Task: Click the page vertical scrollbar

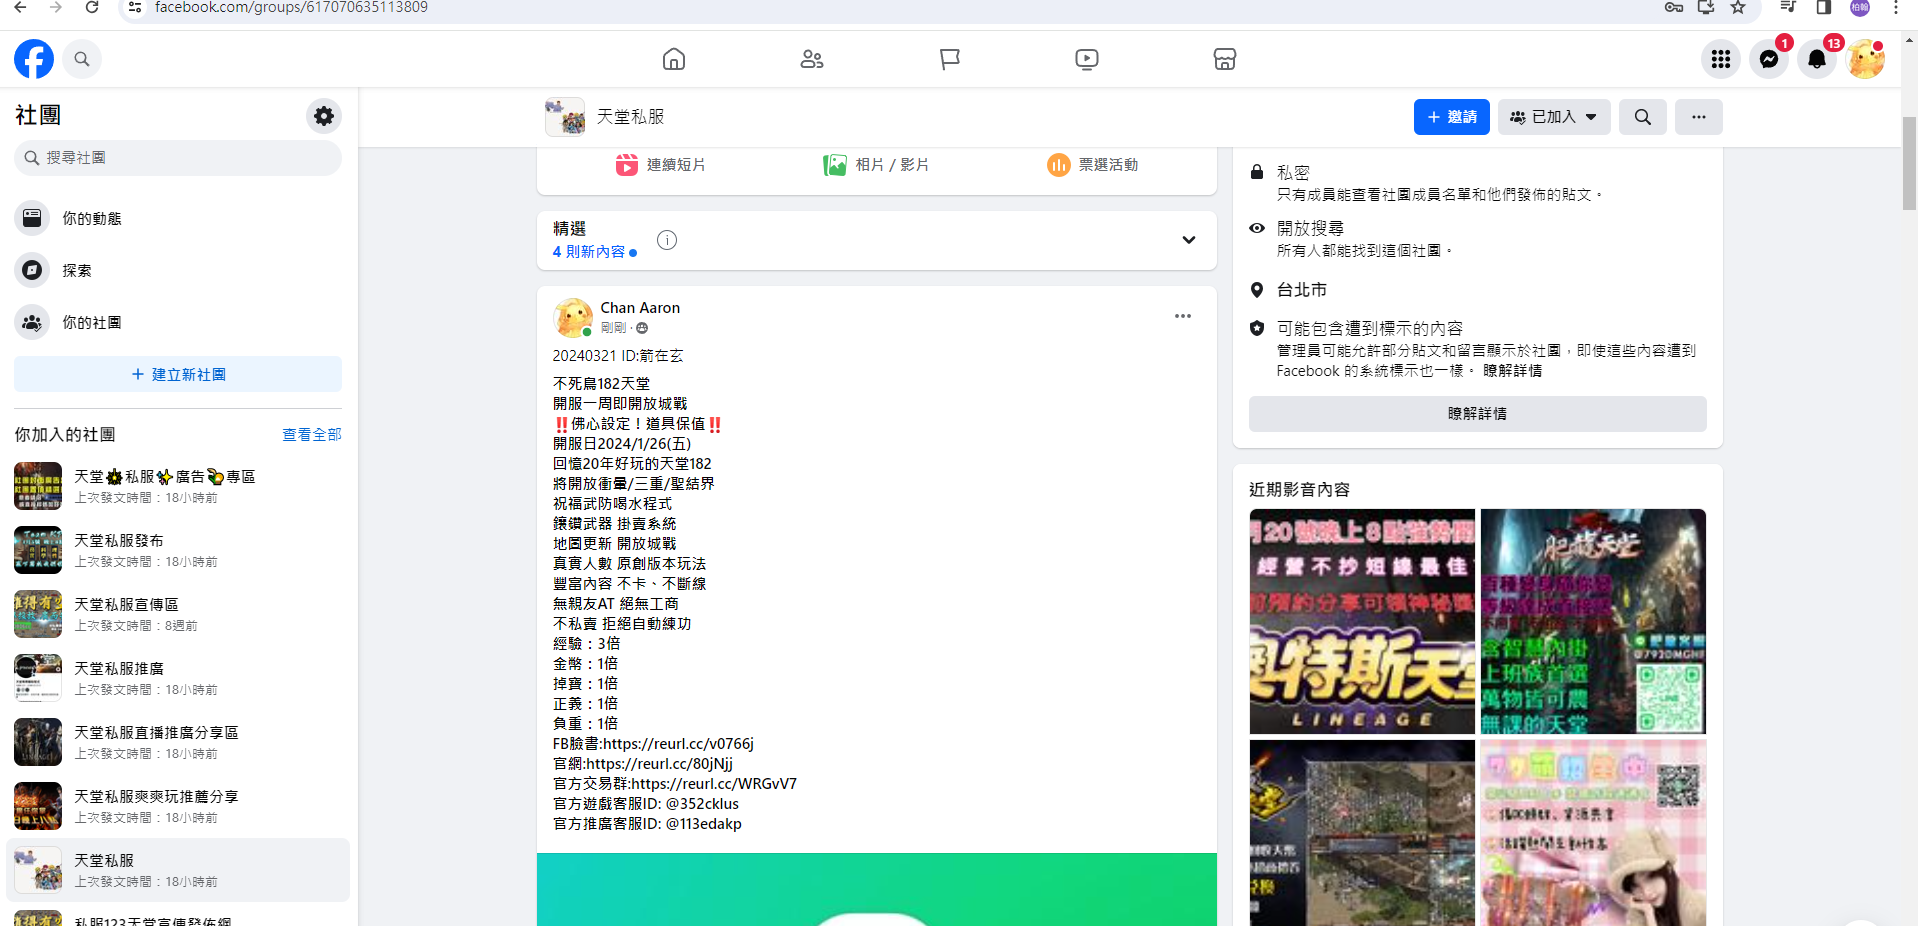Action: [x=1909, y=165]
